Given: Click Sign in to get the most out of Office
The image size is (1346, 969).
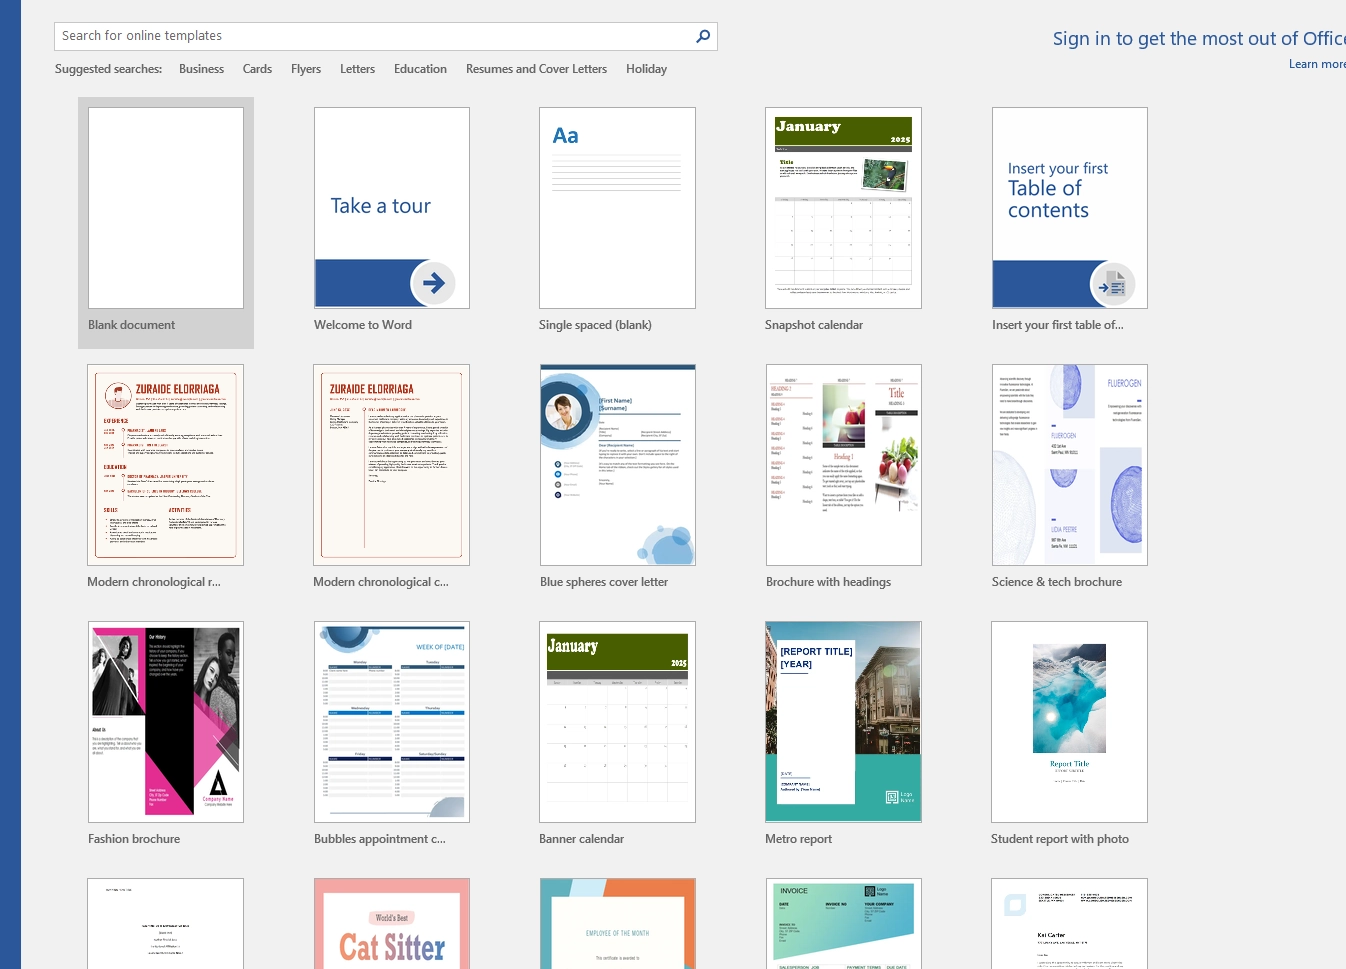Looking at the screenshot, I should [1199, 38].
